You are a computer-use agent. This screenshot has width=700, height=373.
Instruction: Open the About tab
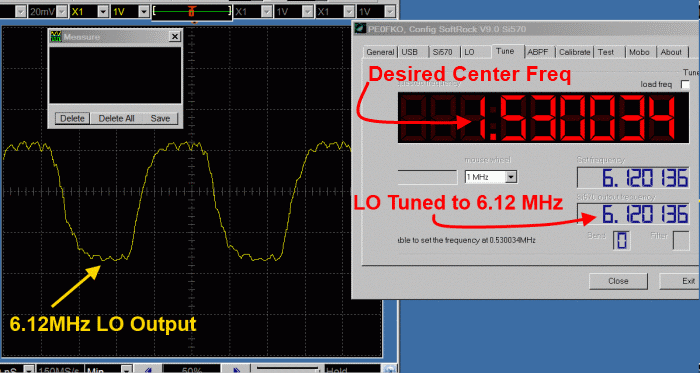tap(671, 52)
